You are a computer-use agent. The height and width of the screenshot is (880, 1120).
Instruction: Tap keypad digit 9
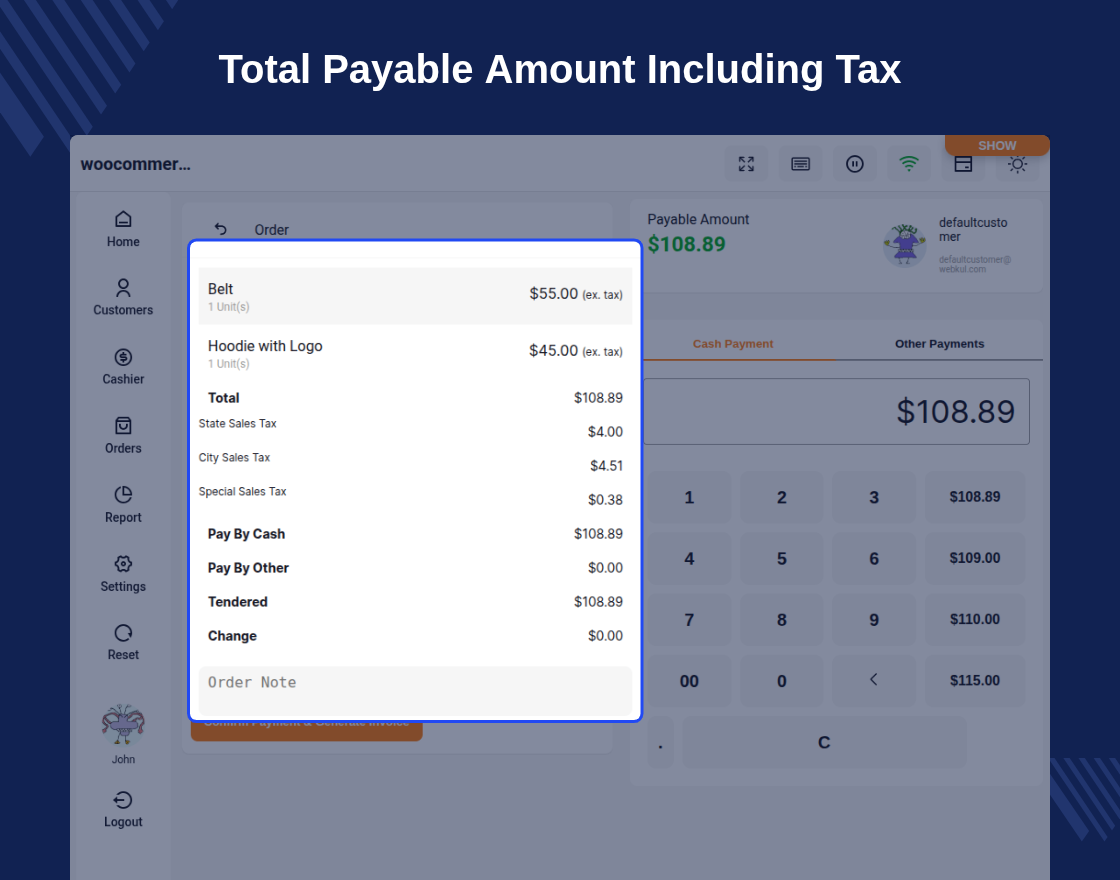(x=874, y=620)
